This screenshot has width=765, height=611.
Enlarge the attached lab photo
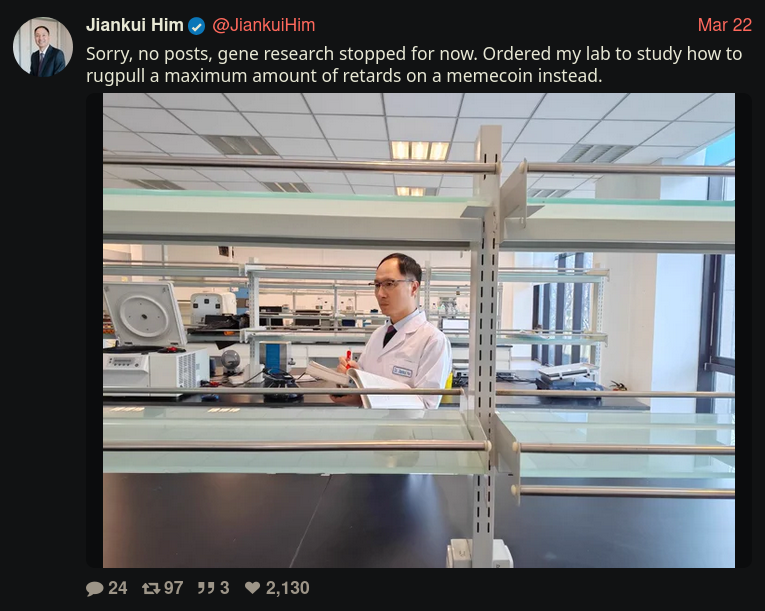(419, 330)
